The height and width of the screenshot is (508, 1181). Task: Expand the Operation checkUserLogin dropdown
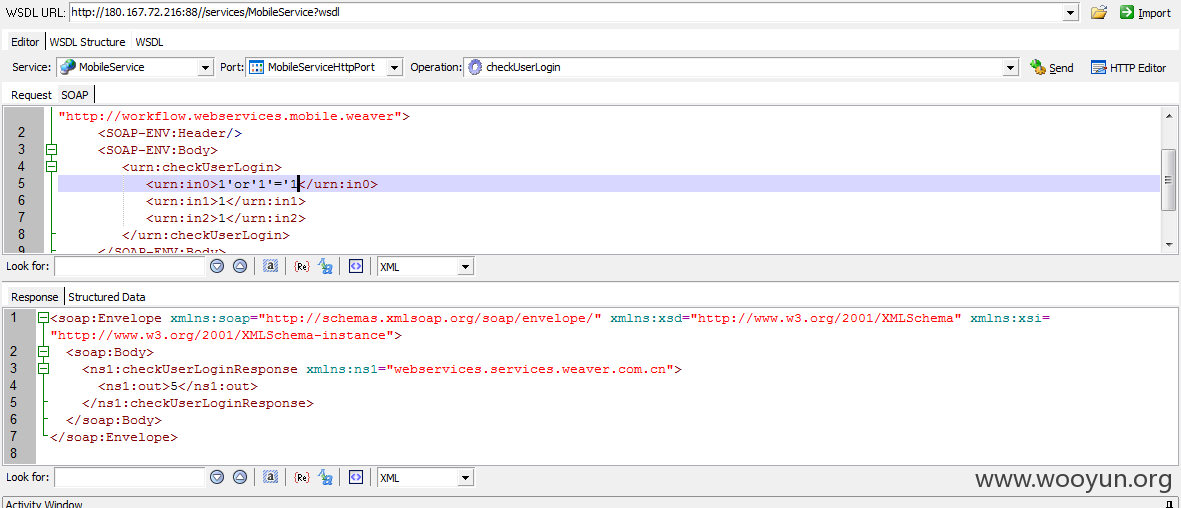click(1011, 68)
